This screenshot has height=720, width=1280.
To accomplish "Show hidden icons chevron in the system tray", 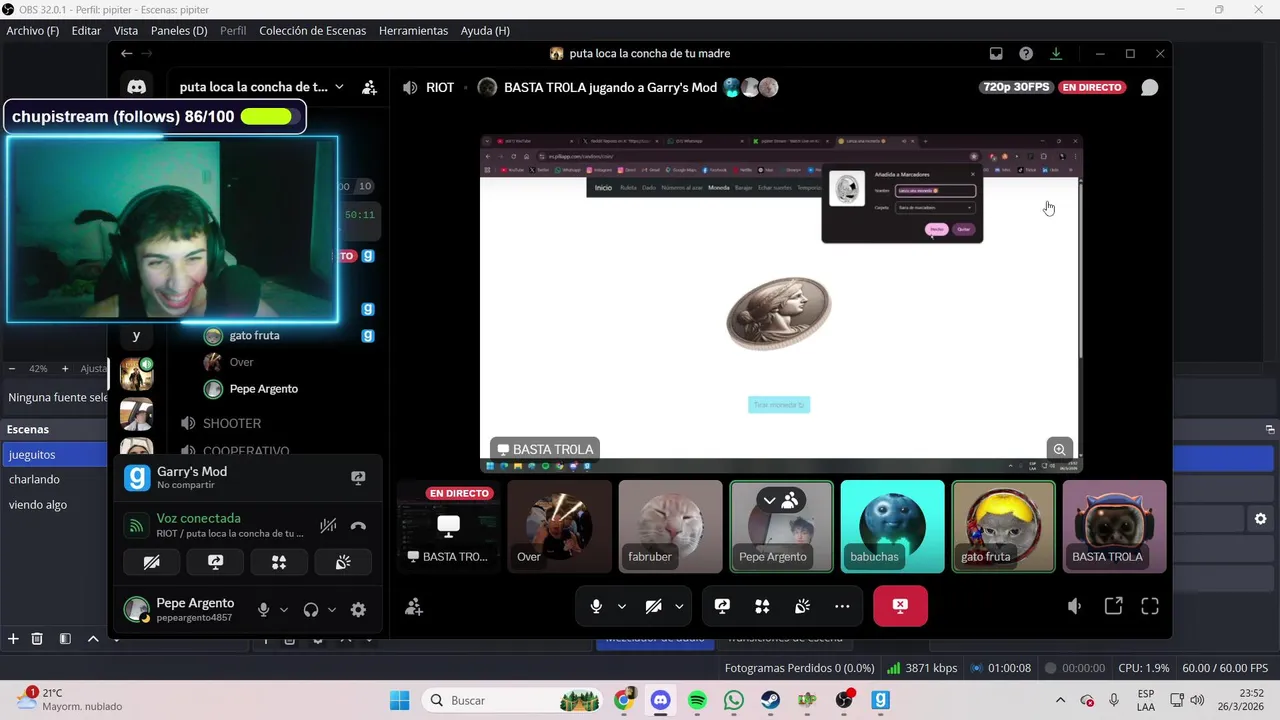I will (x=1060, y=700).
